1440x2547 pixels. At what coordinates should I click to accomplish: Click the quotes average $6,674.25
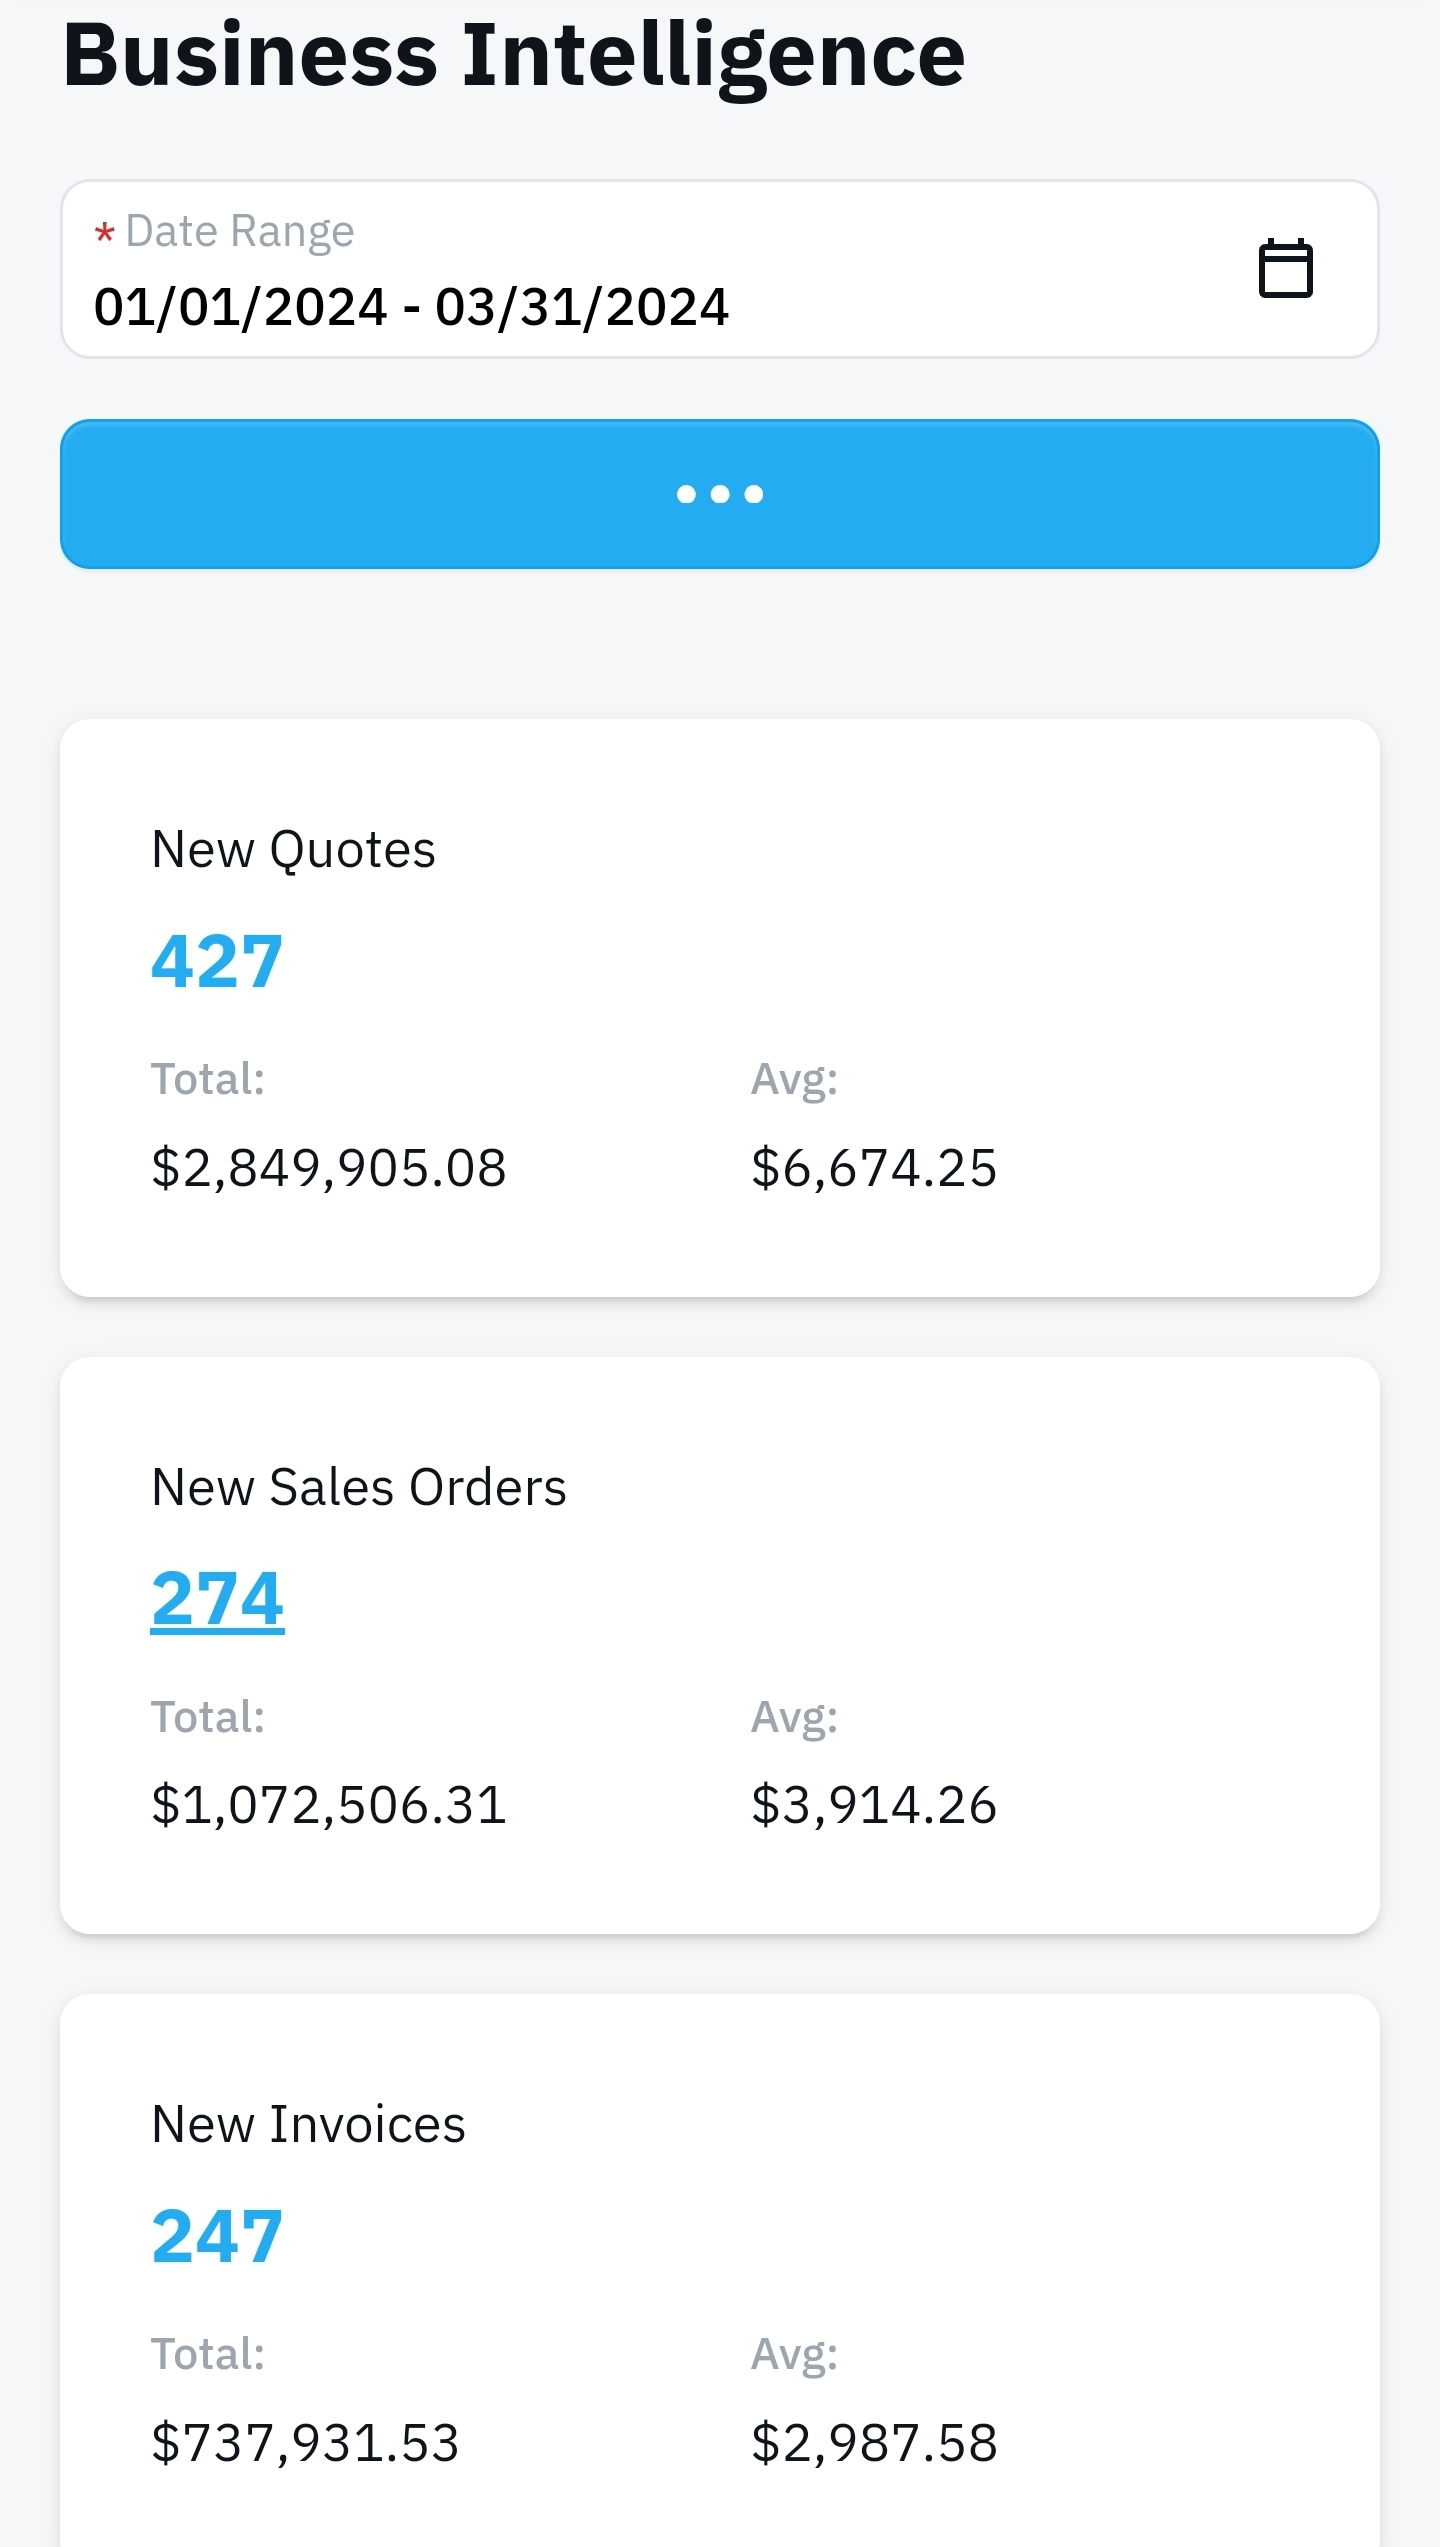874,1167
